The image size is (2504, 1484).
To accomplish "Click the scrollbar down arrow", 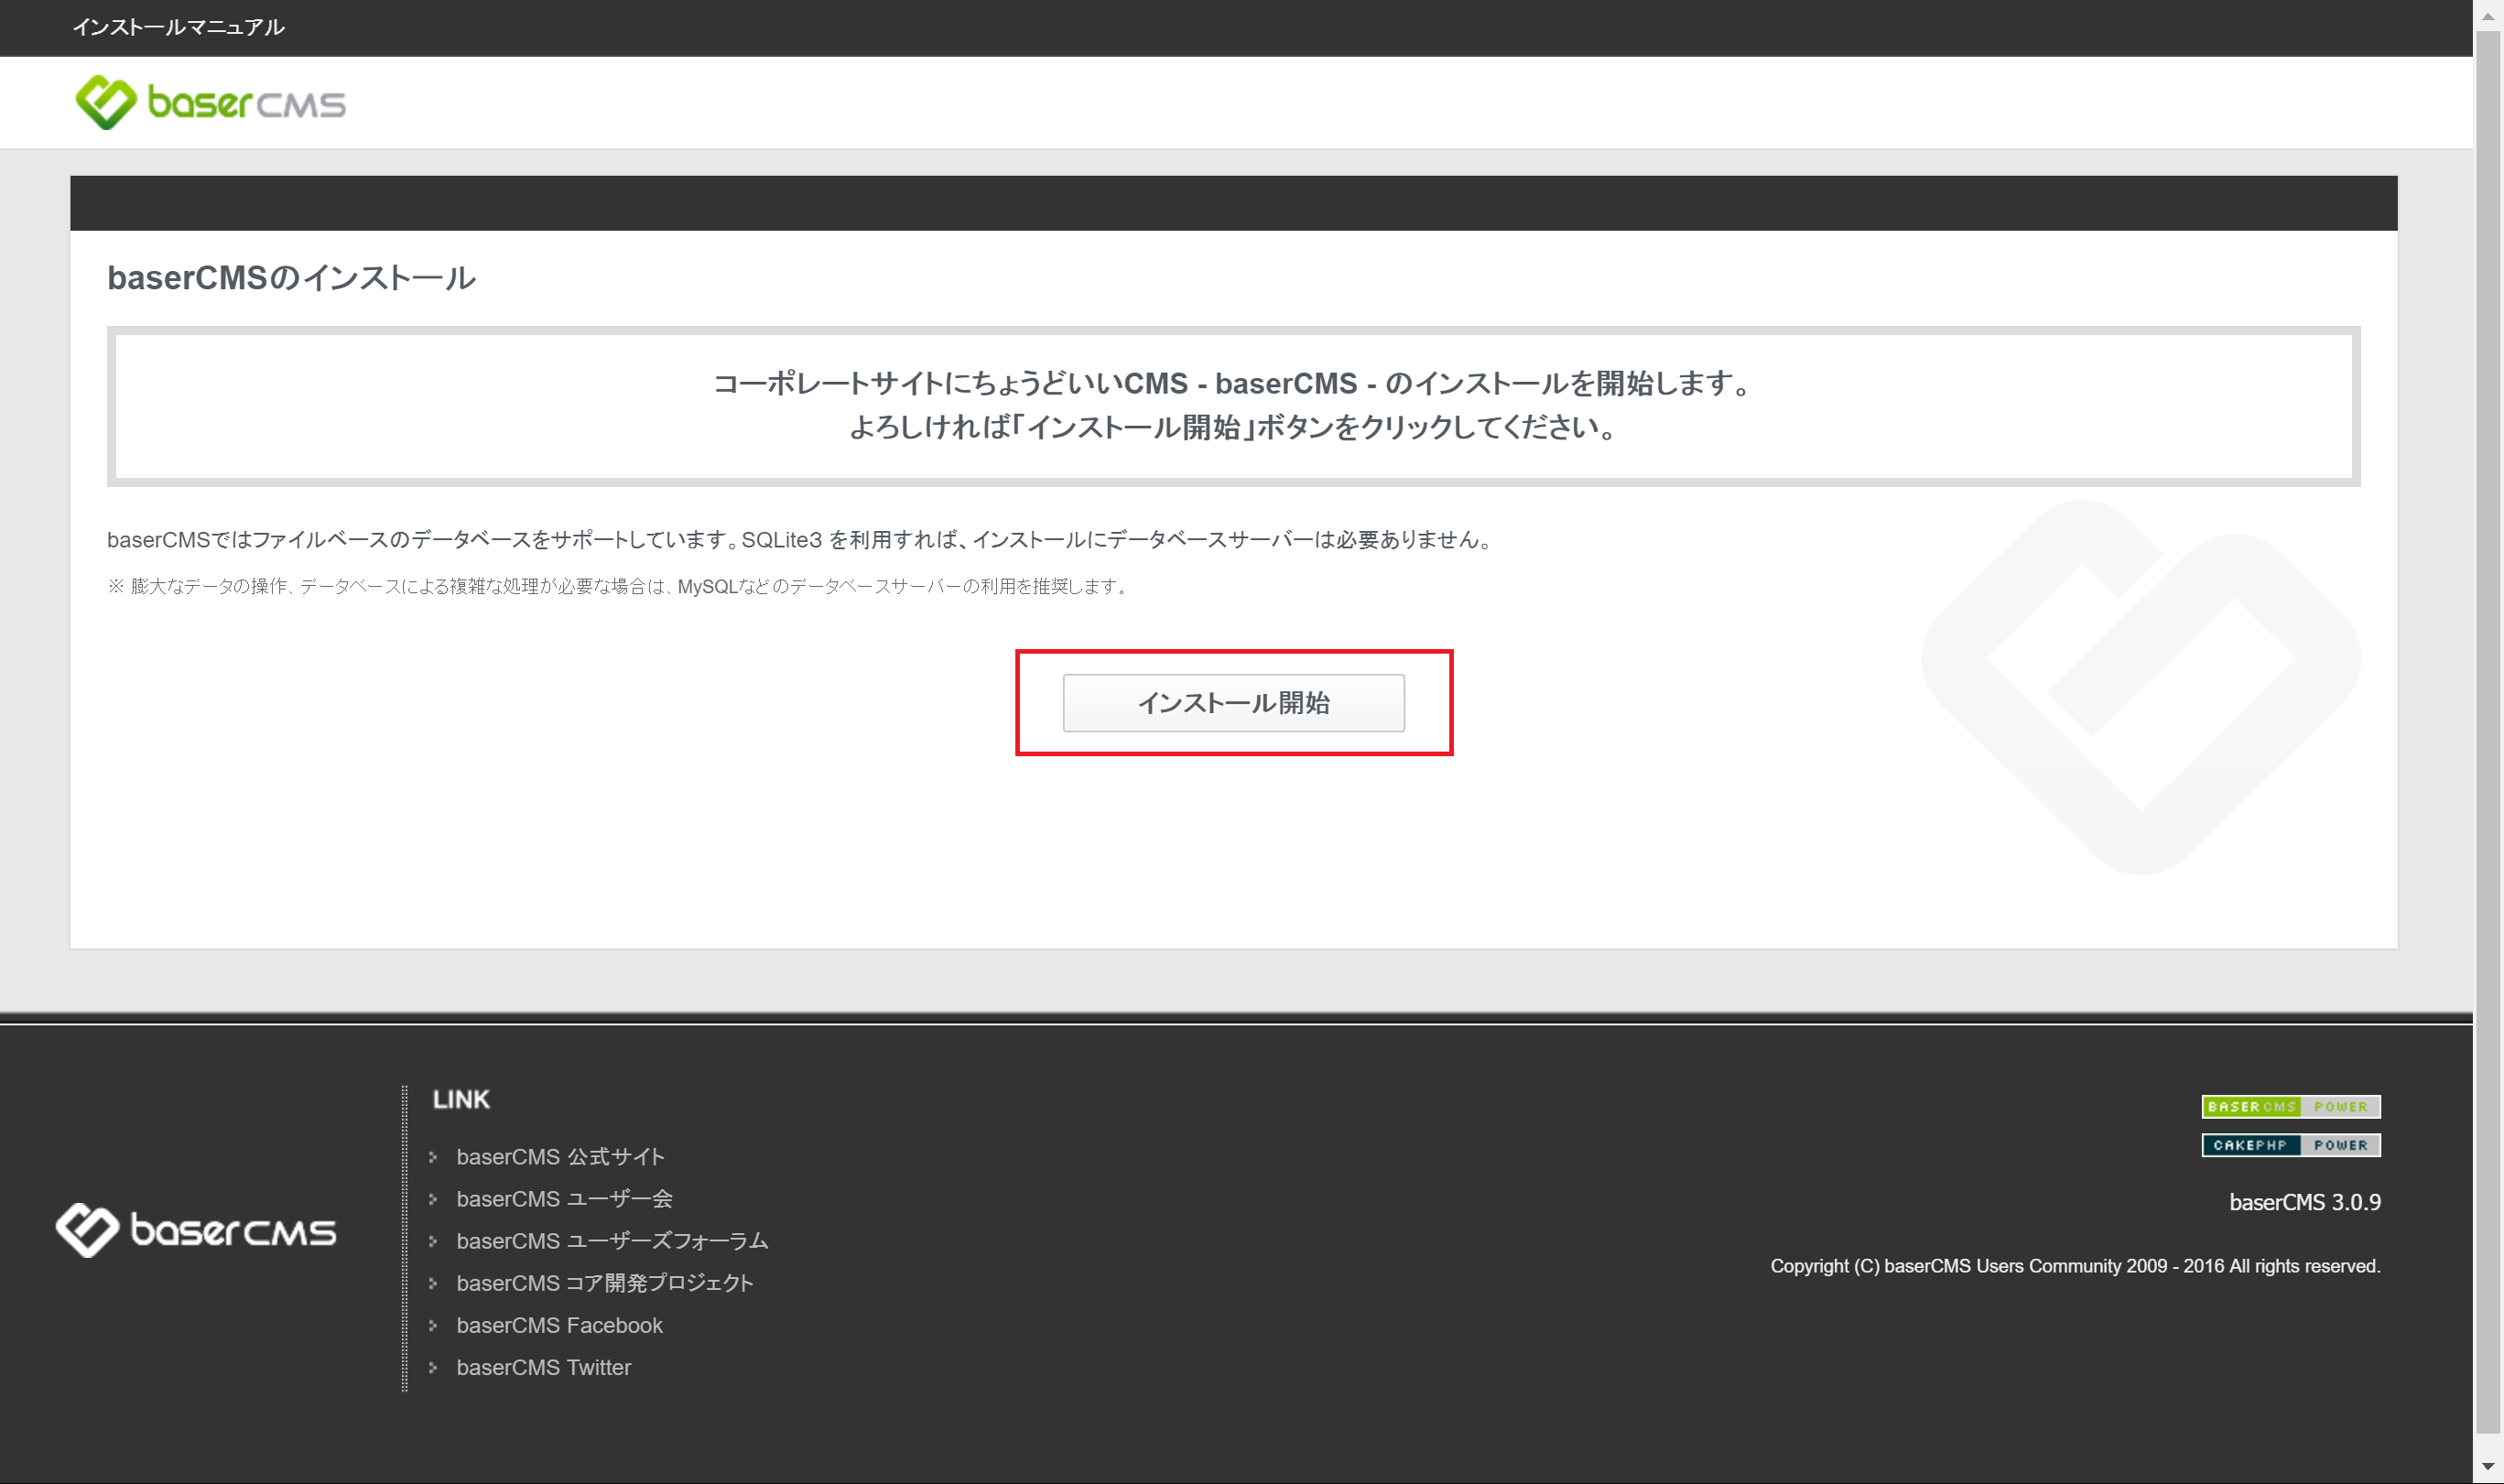I will pyautogui.click(x=2488, y=1467).
